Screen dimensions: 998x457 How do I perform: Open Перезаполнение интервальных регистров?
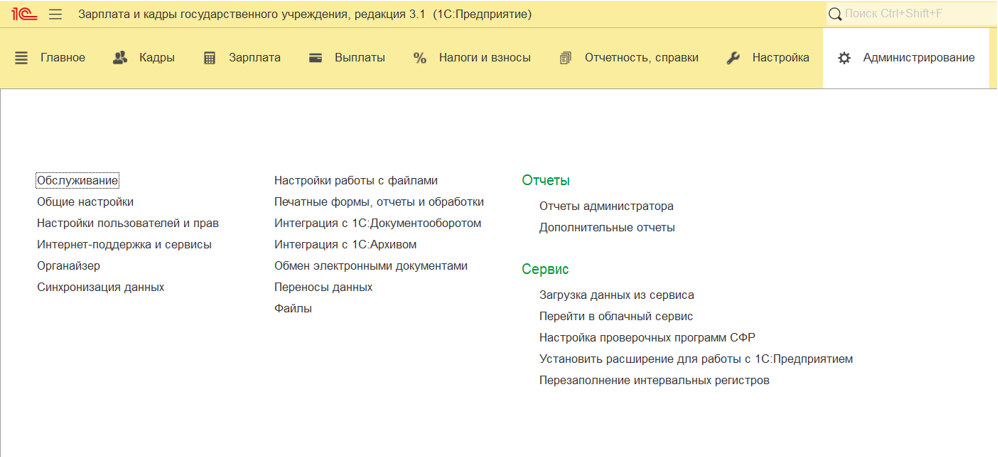pyautogui.click(x=654, y=380)
